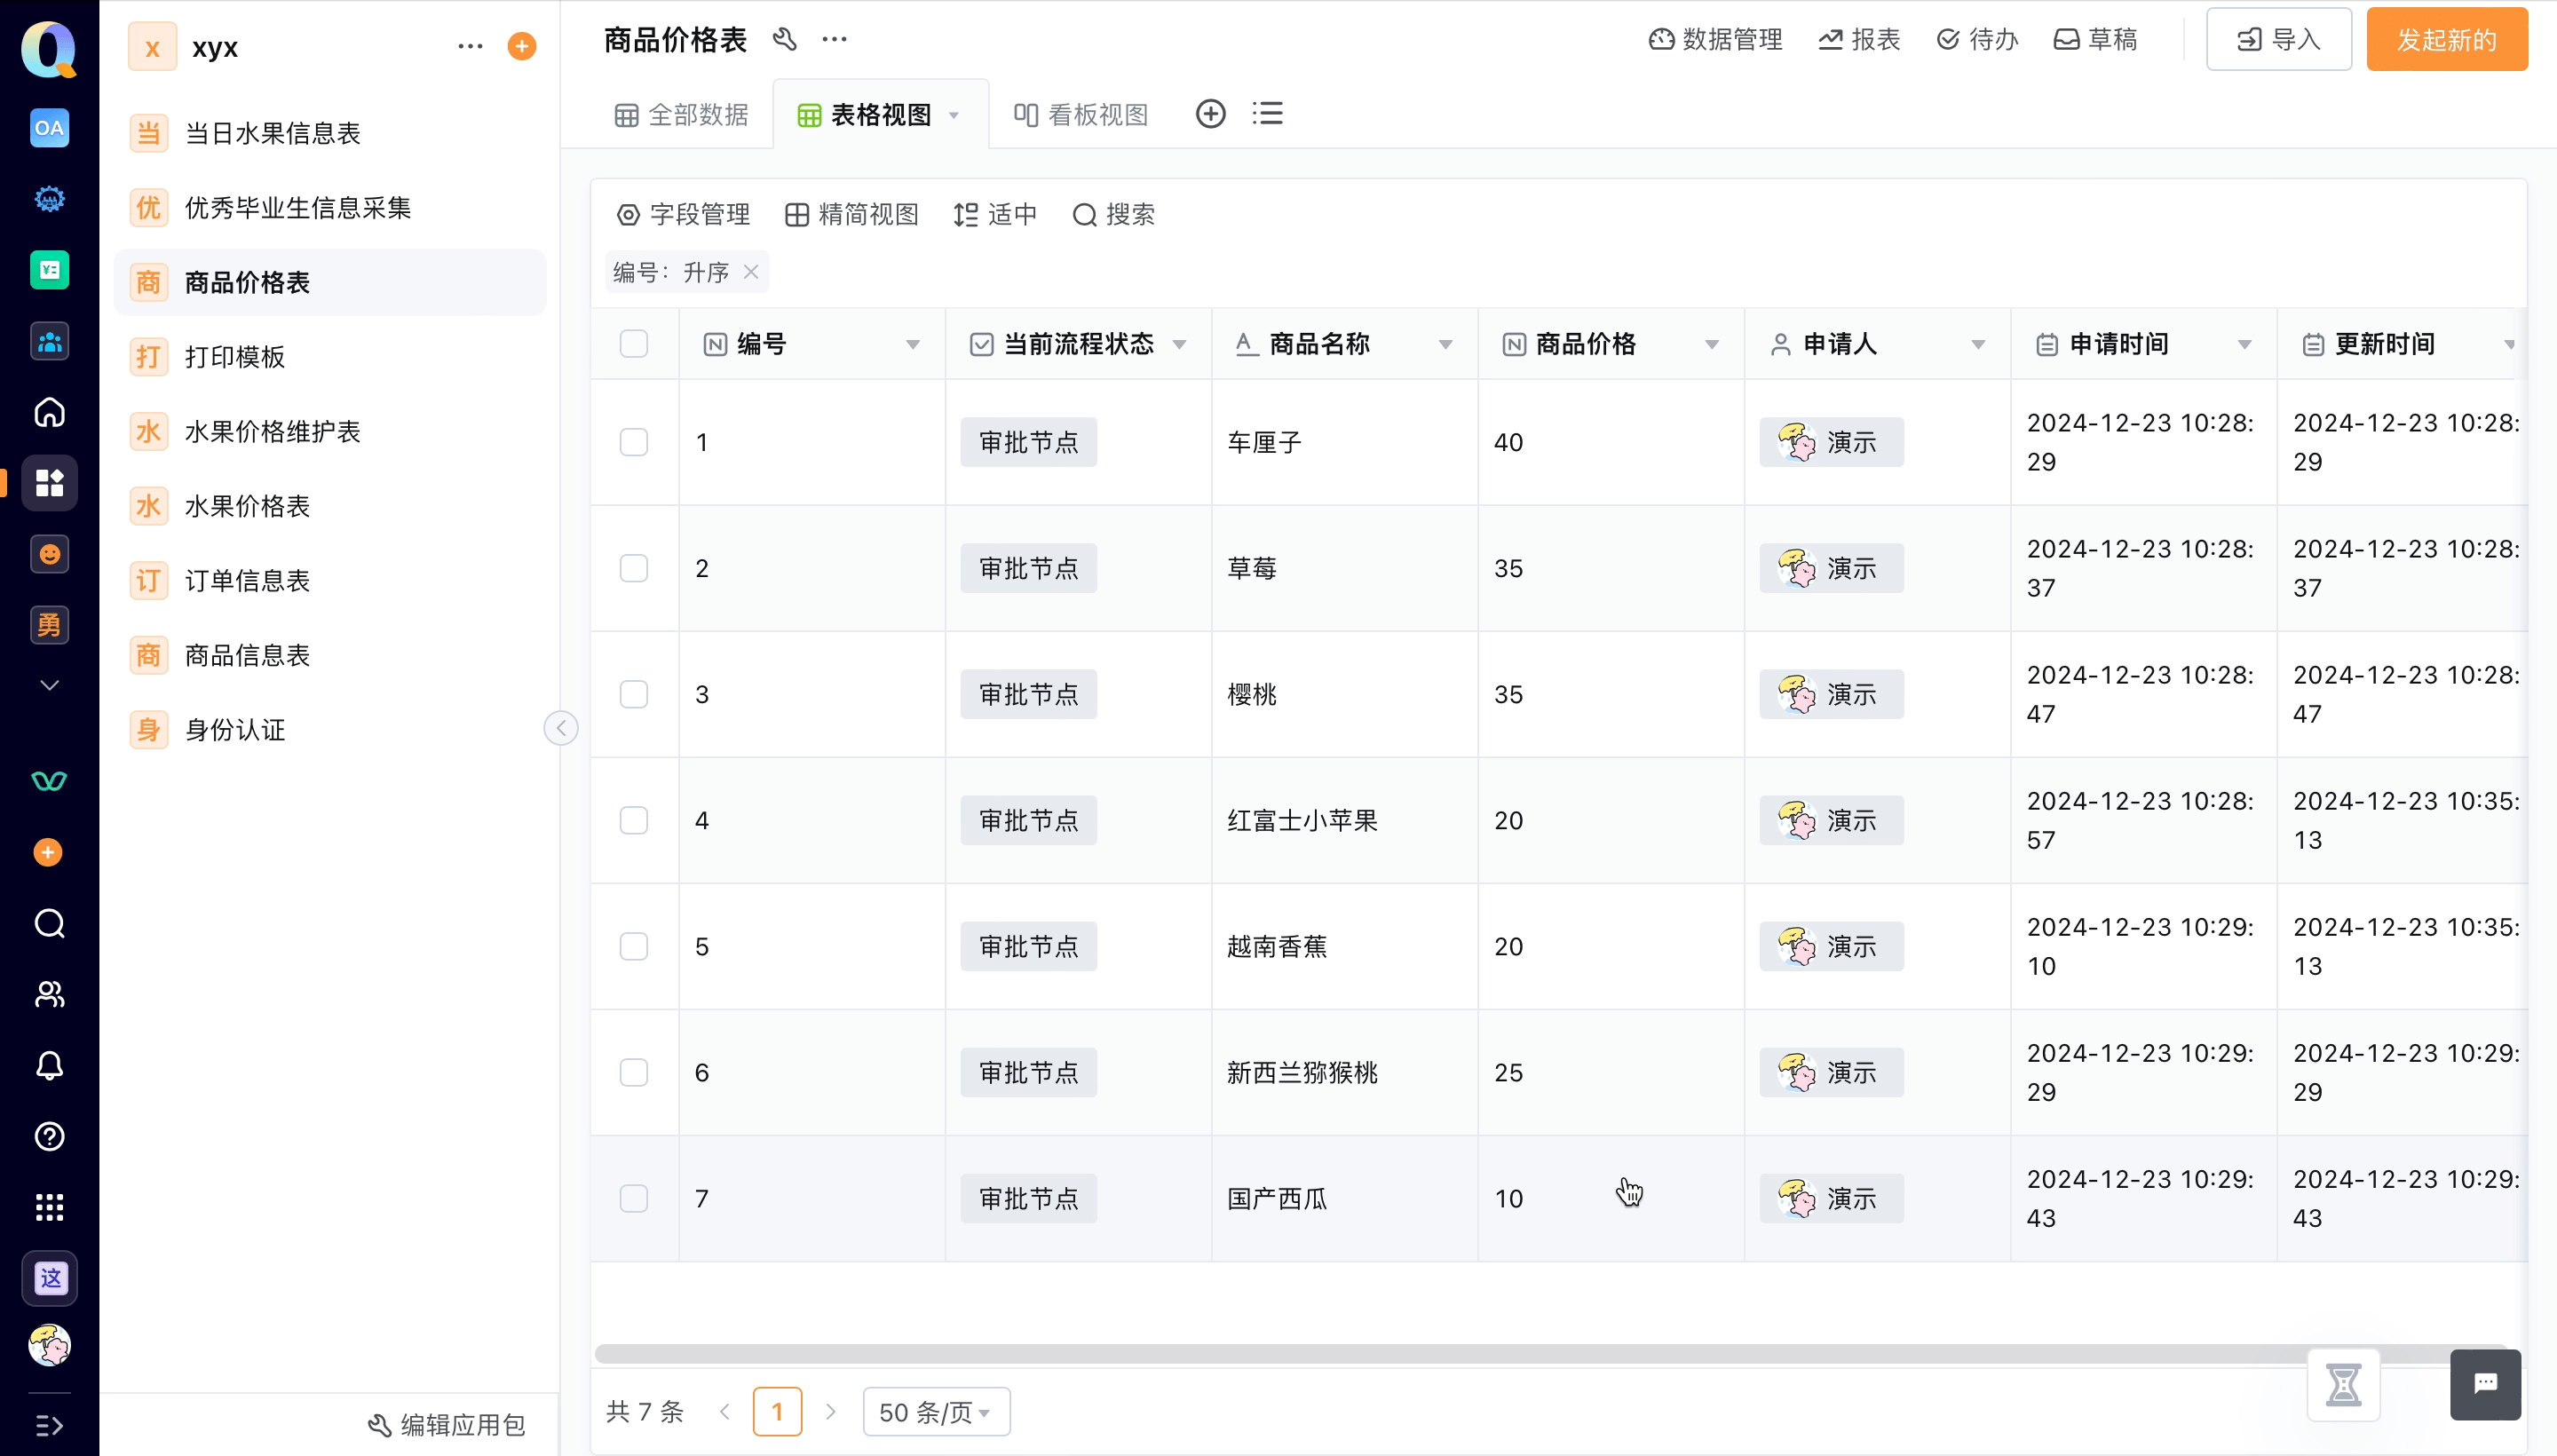Viewport: 2557px width, 1456px height.
Task: Open 字段管理 in table toolbar
Action: coord(684,214)
